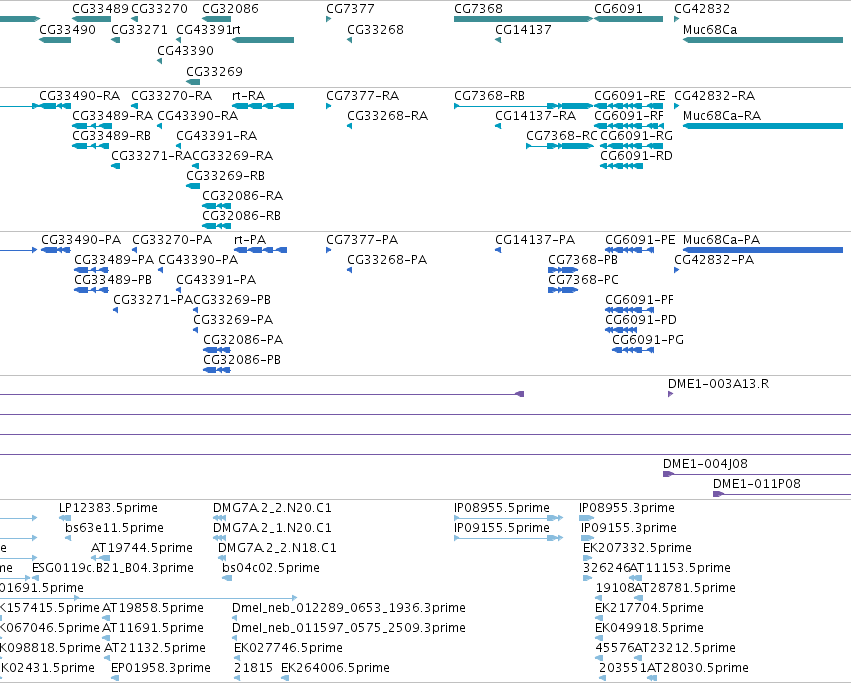Image resolution: width=851 pixels, height=683 pixels.
Task: Click transcript CG33269-RB
Action: pos(225,176)
